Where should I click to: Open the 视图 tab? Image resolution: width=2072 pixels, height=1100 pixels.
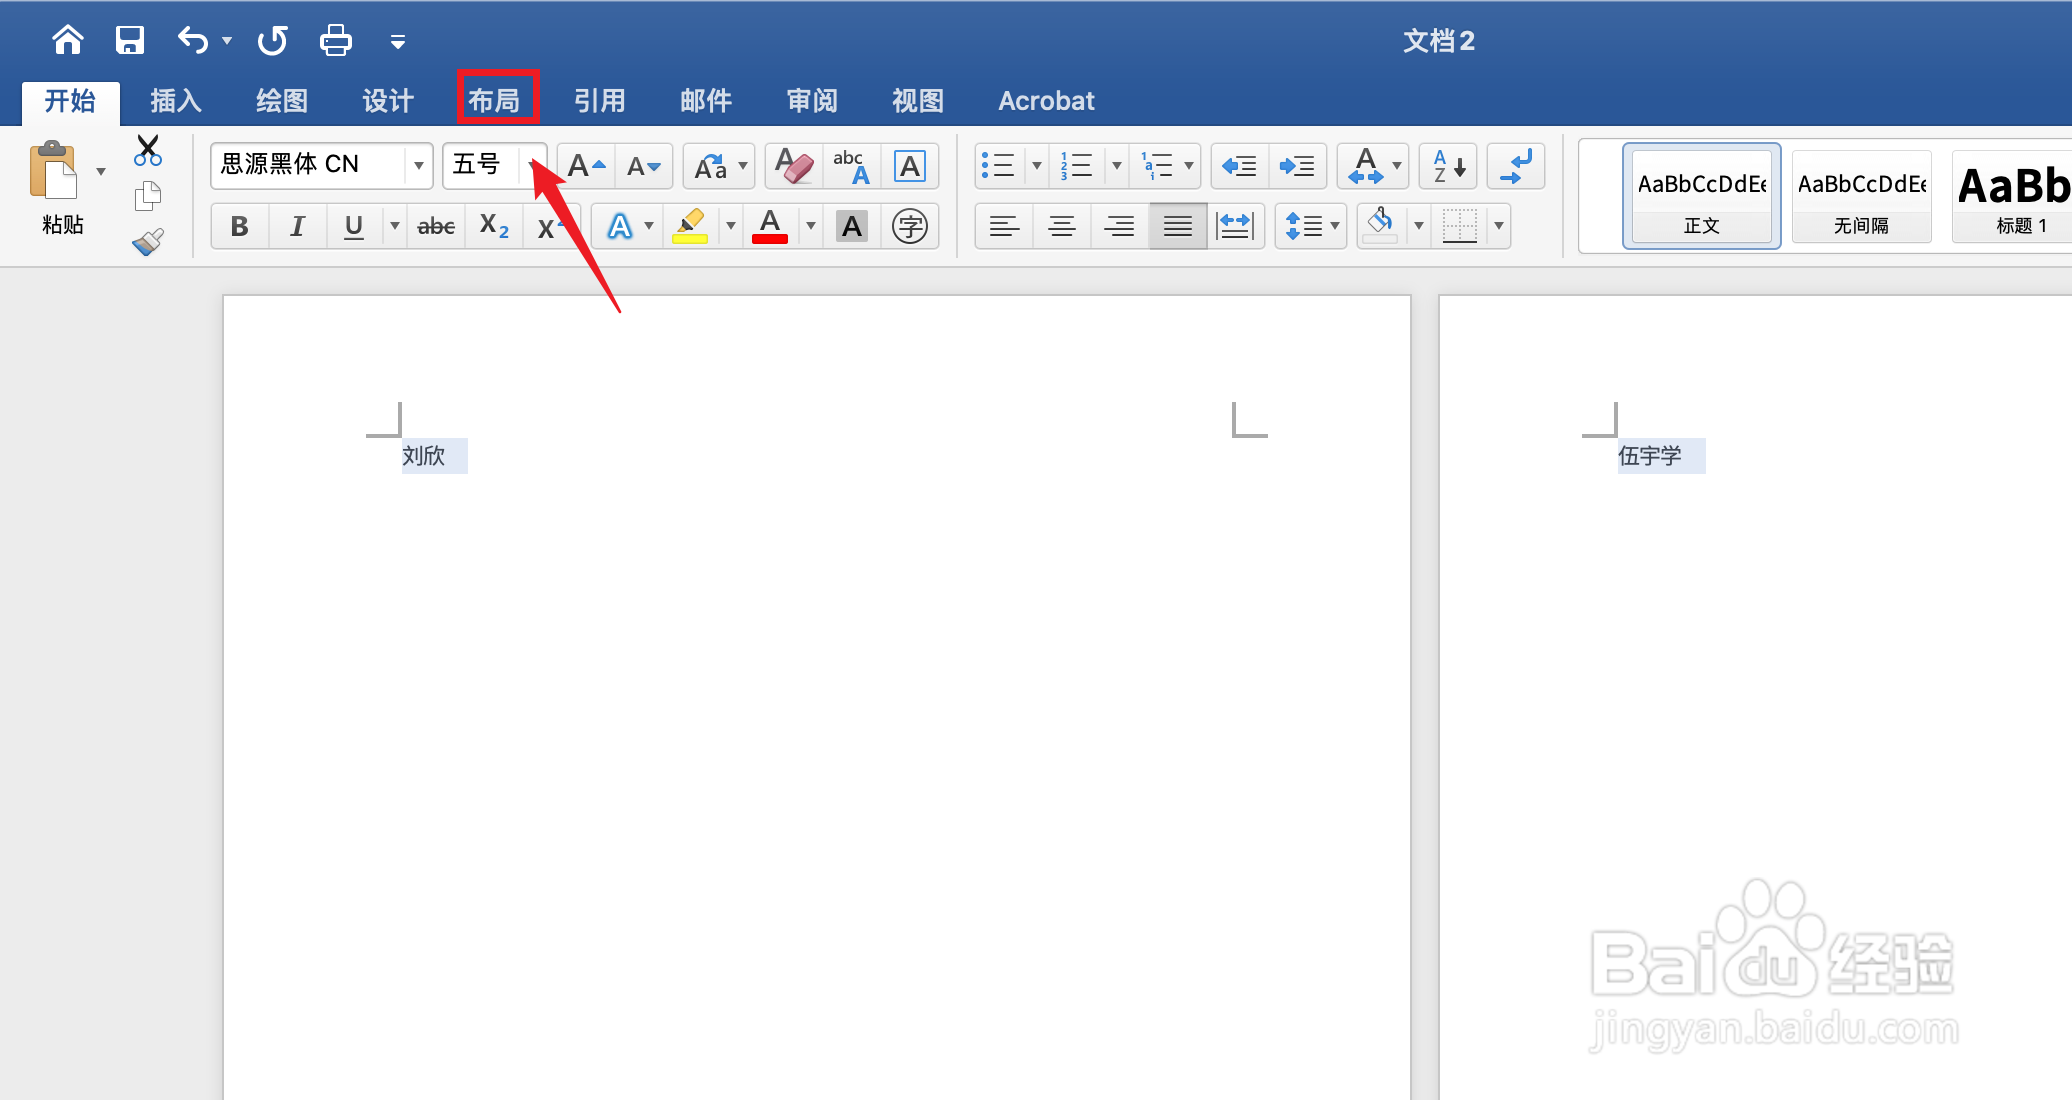918,101
